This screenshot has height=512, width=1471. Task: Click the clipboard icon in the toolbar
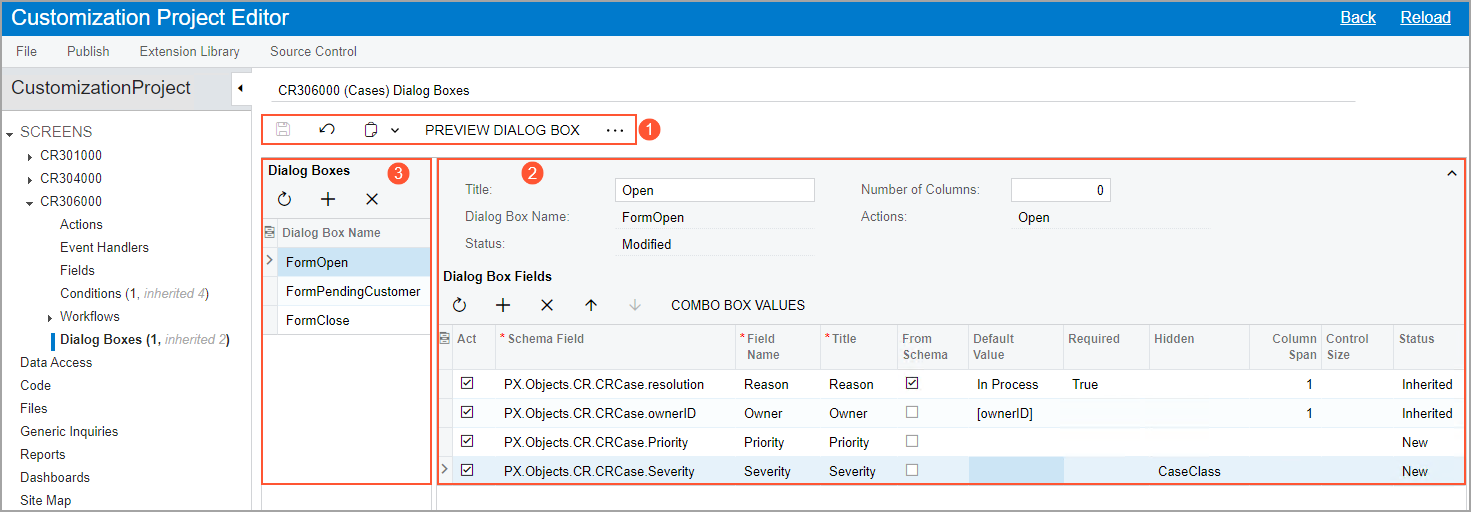click(x=371, y=130)
